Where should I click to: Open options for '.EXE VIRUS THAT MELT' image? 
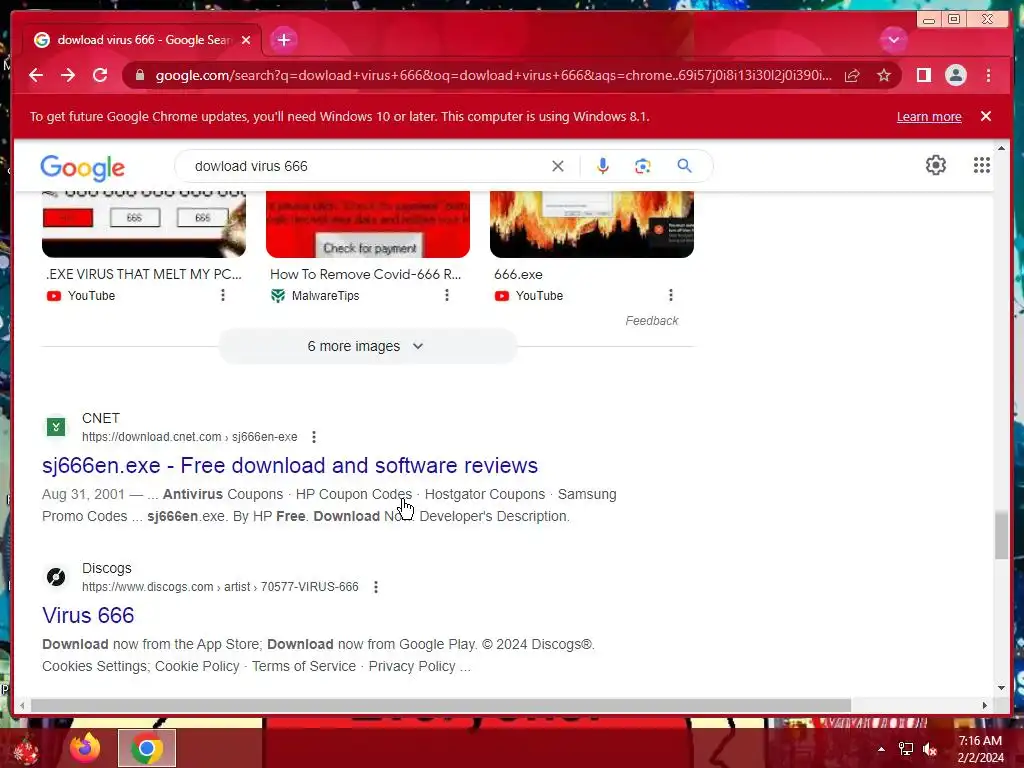[223, 295]
